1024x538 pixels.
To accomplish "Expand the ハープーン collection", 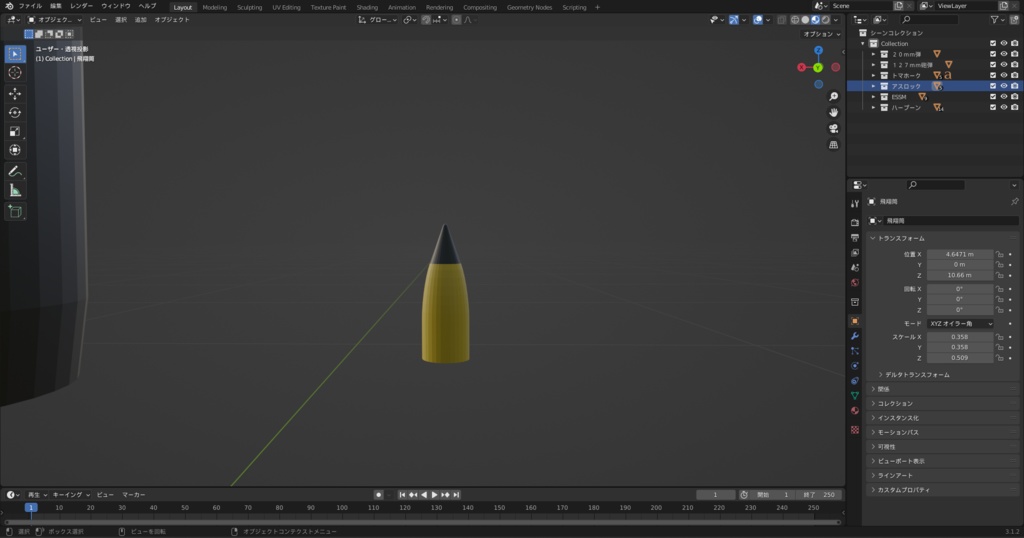I will 873,107.
